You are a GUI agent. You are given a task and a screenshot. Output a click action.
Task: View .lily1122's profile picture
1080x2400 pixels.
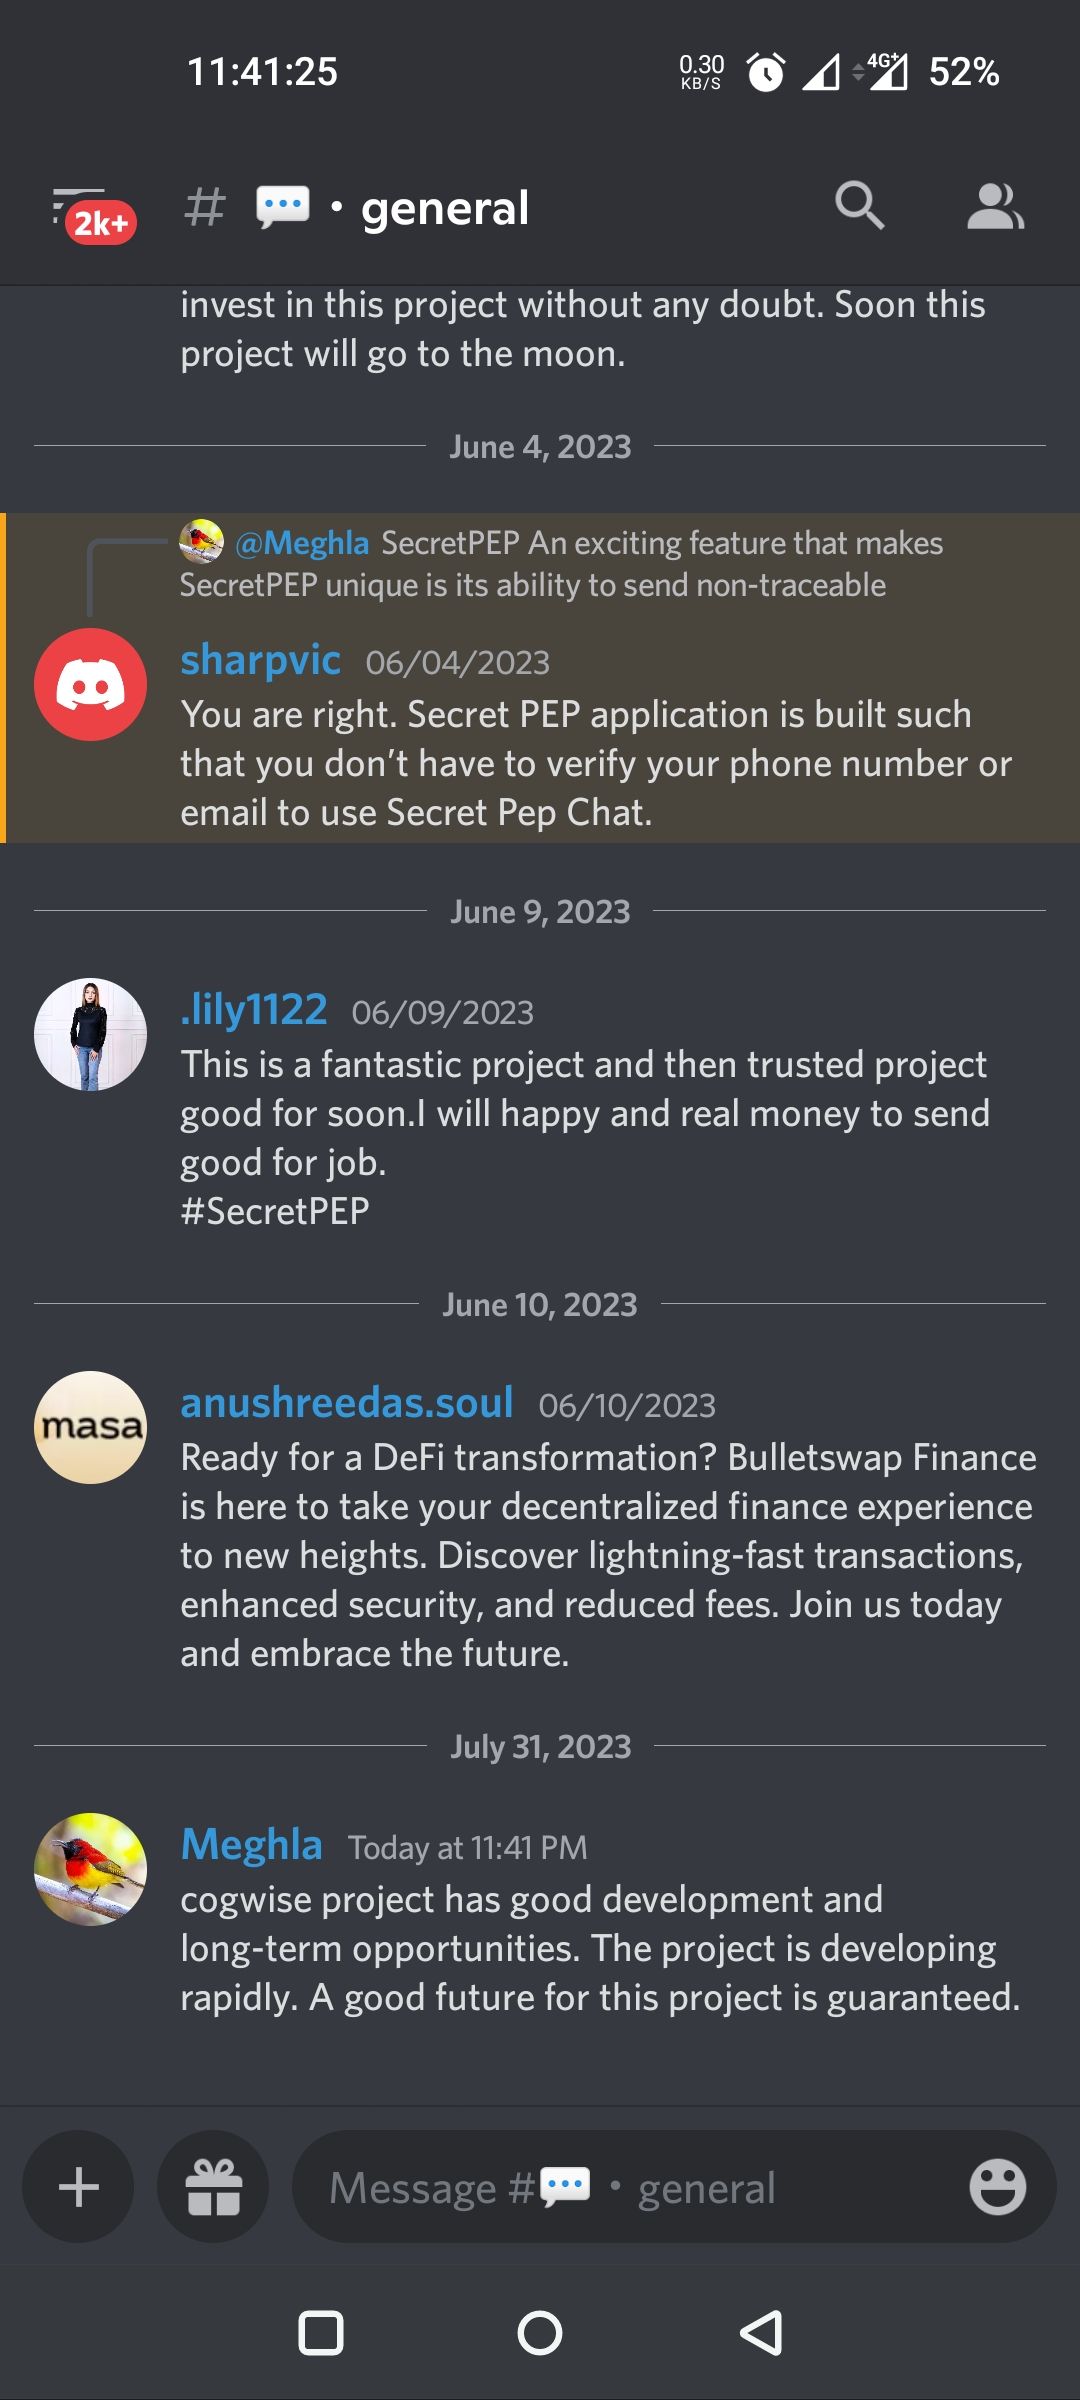(90, 1034)
